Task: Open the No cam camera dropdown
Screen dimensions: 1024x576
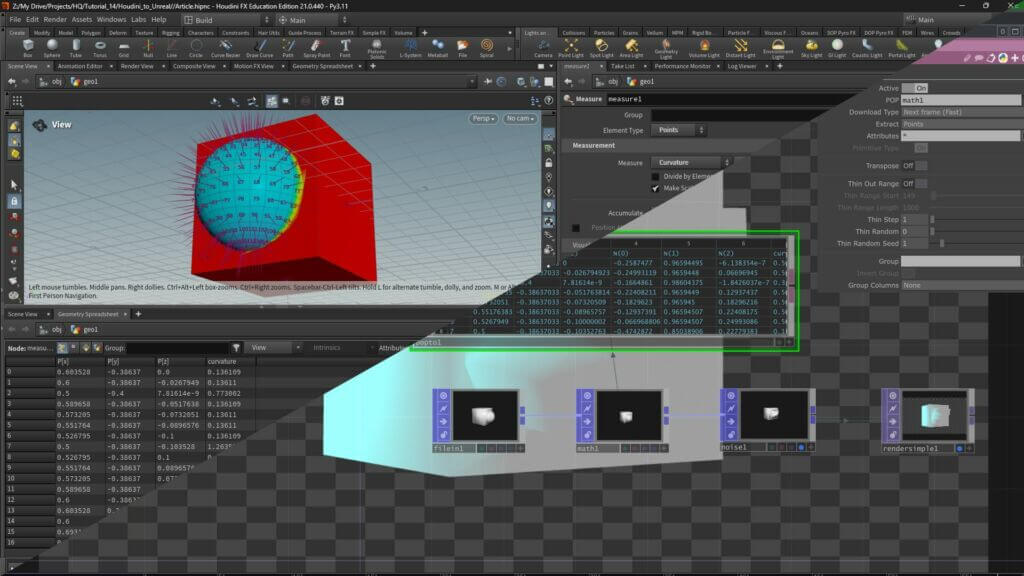Action: coord(520,119)
